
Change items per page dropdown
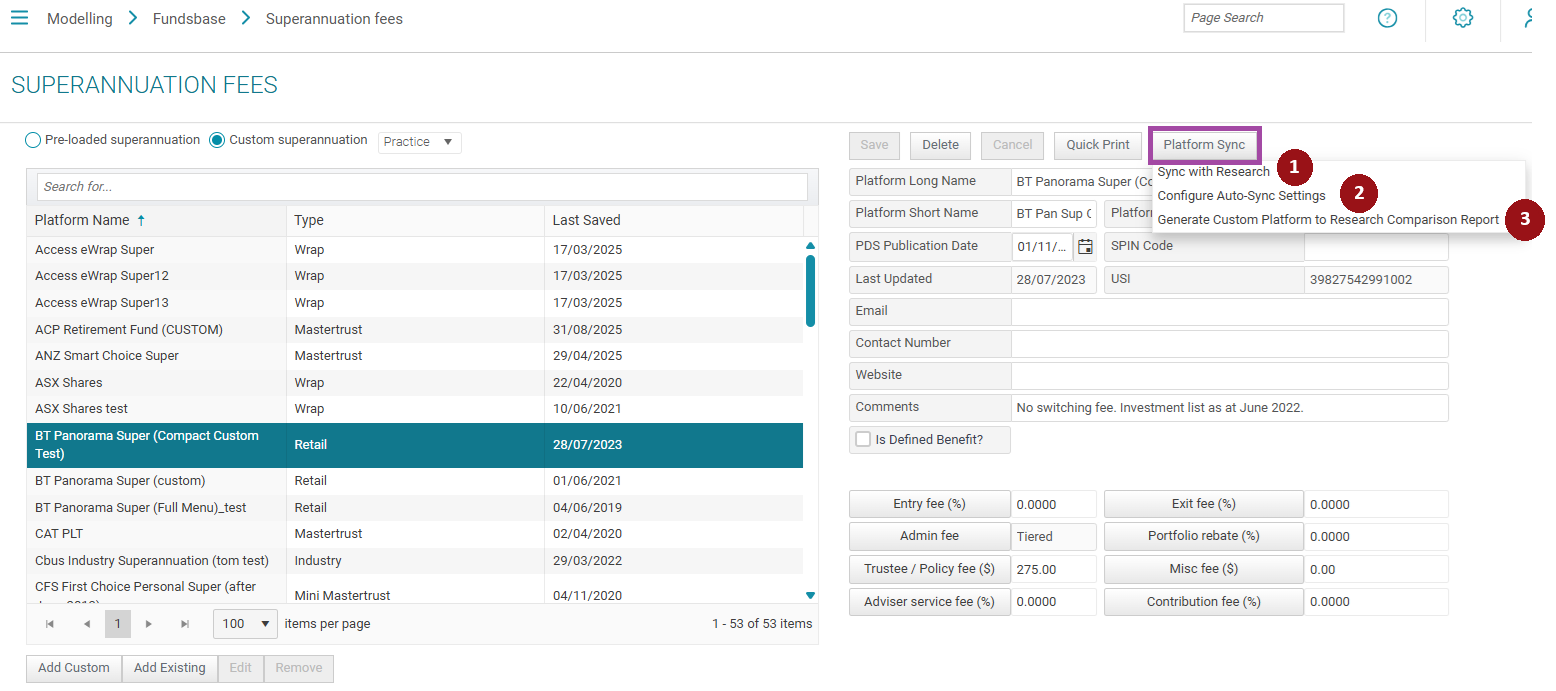coord(246,624)
